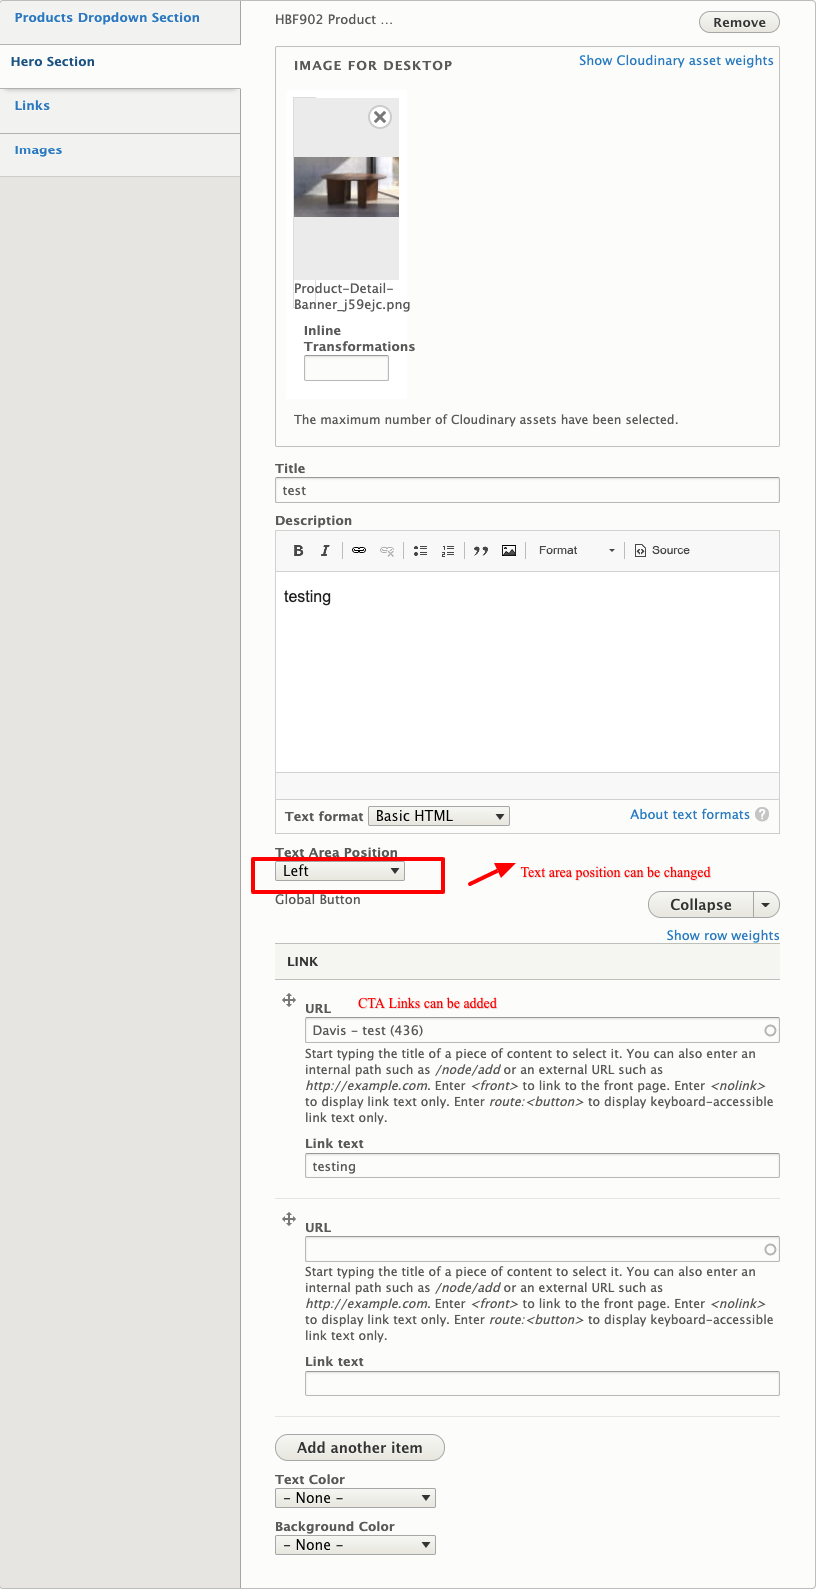Viewport: 816px width, 1592px height.
Task: Open the Format dropdown in toolbar
Action: tap(576, 551)
